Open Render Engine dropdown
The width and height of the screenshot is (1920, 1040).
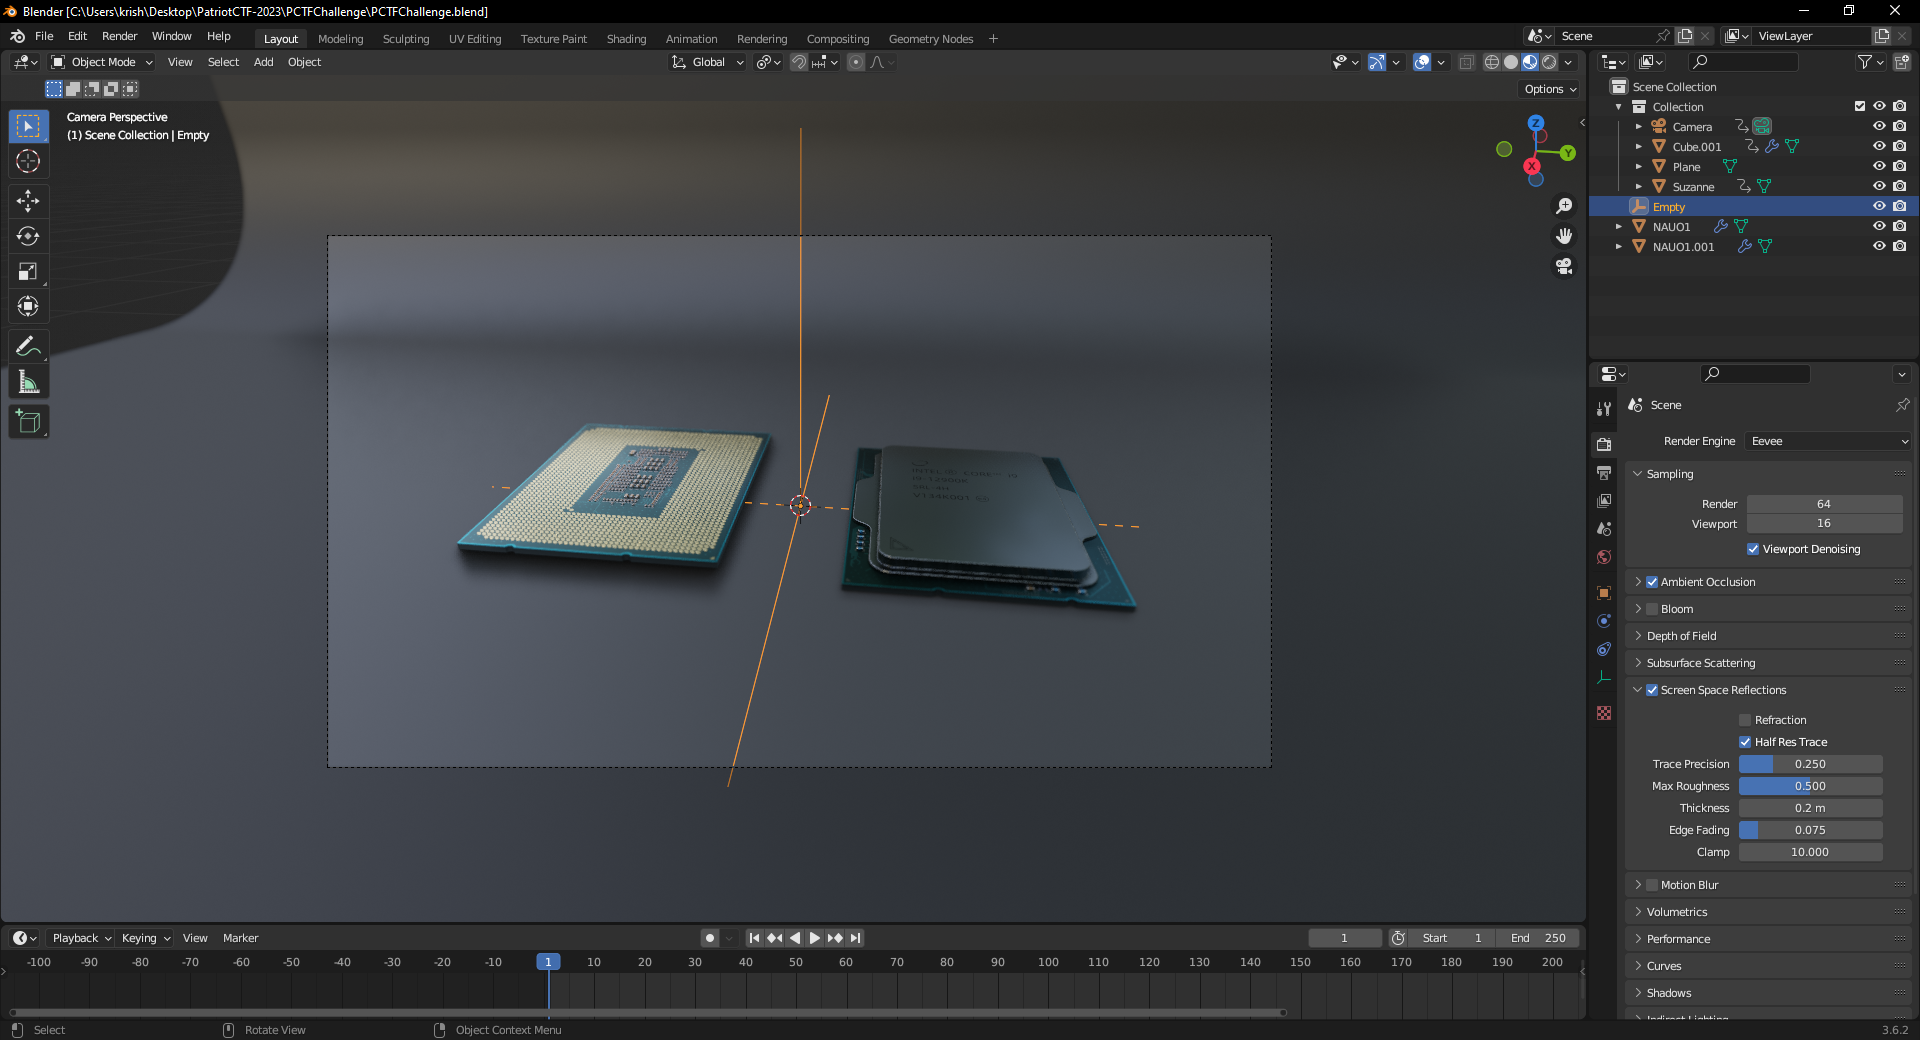(1829, 441)
